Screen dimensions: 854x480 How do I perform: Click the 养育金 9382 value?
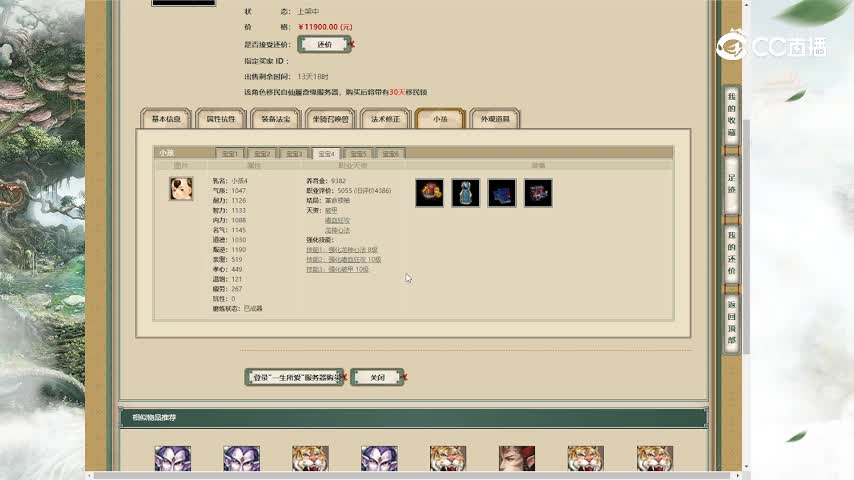(338, 181)
